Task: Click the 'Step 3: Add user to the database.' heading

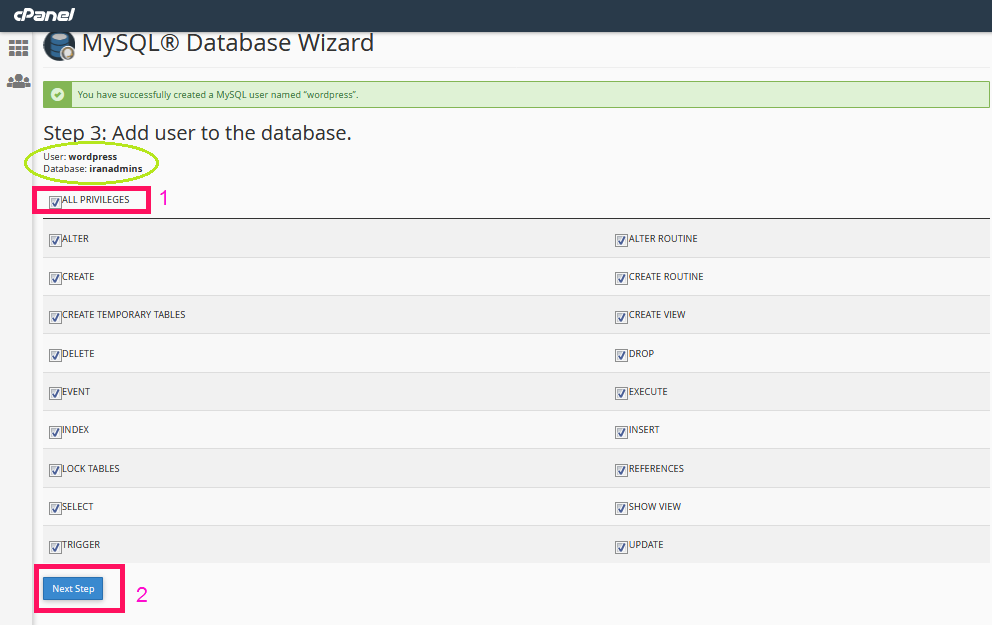Action: [x=197, y=133]
